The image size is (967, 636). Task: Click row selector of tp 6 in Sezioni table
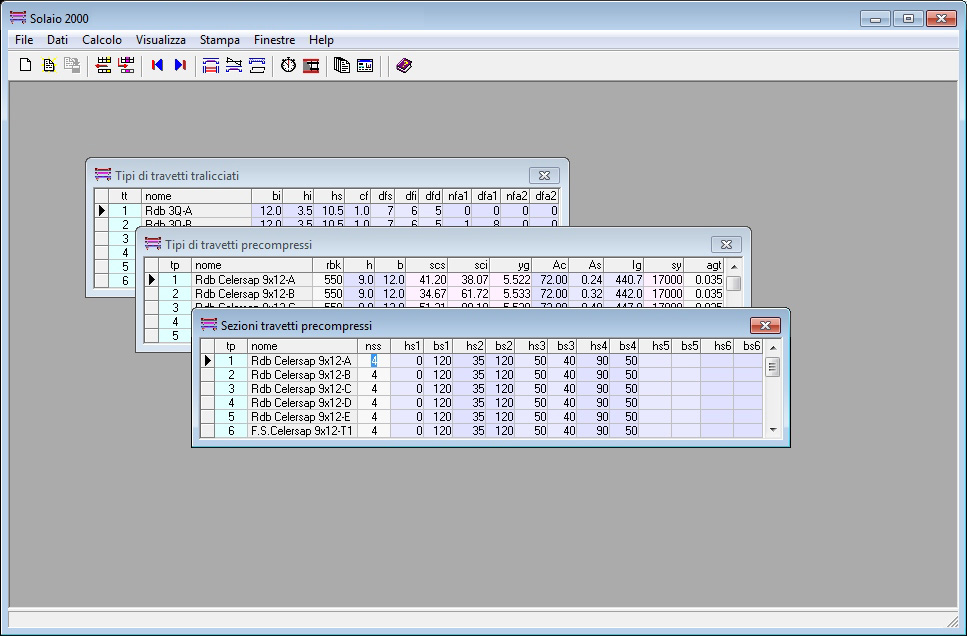click(208, 431)
